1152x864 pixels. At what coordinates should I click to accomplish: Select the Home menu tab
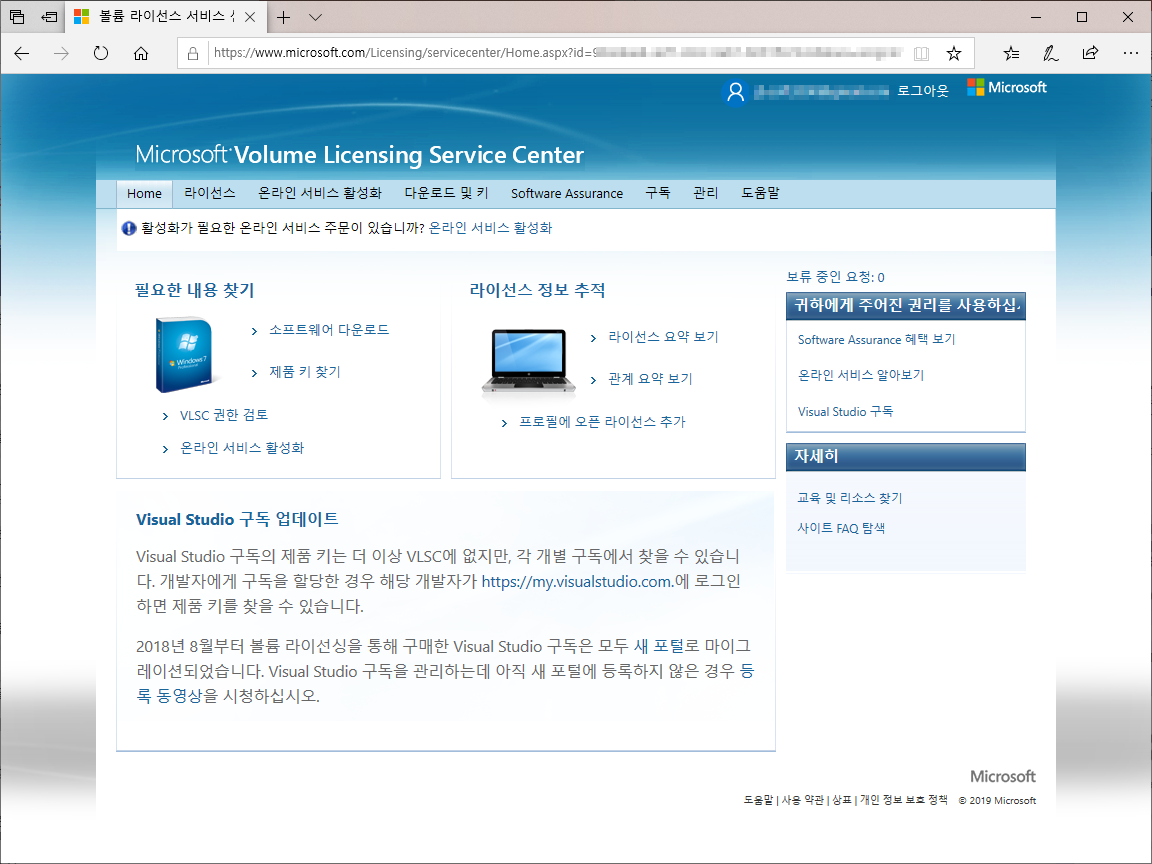click(144, 193)
